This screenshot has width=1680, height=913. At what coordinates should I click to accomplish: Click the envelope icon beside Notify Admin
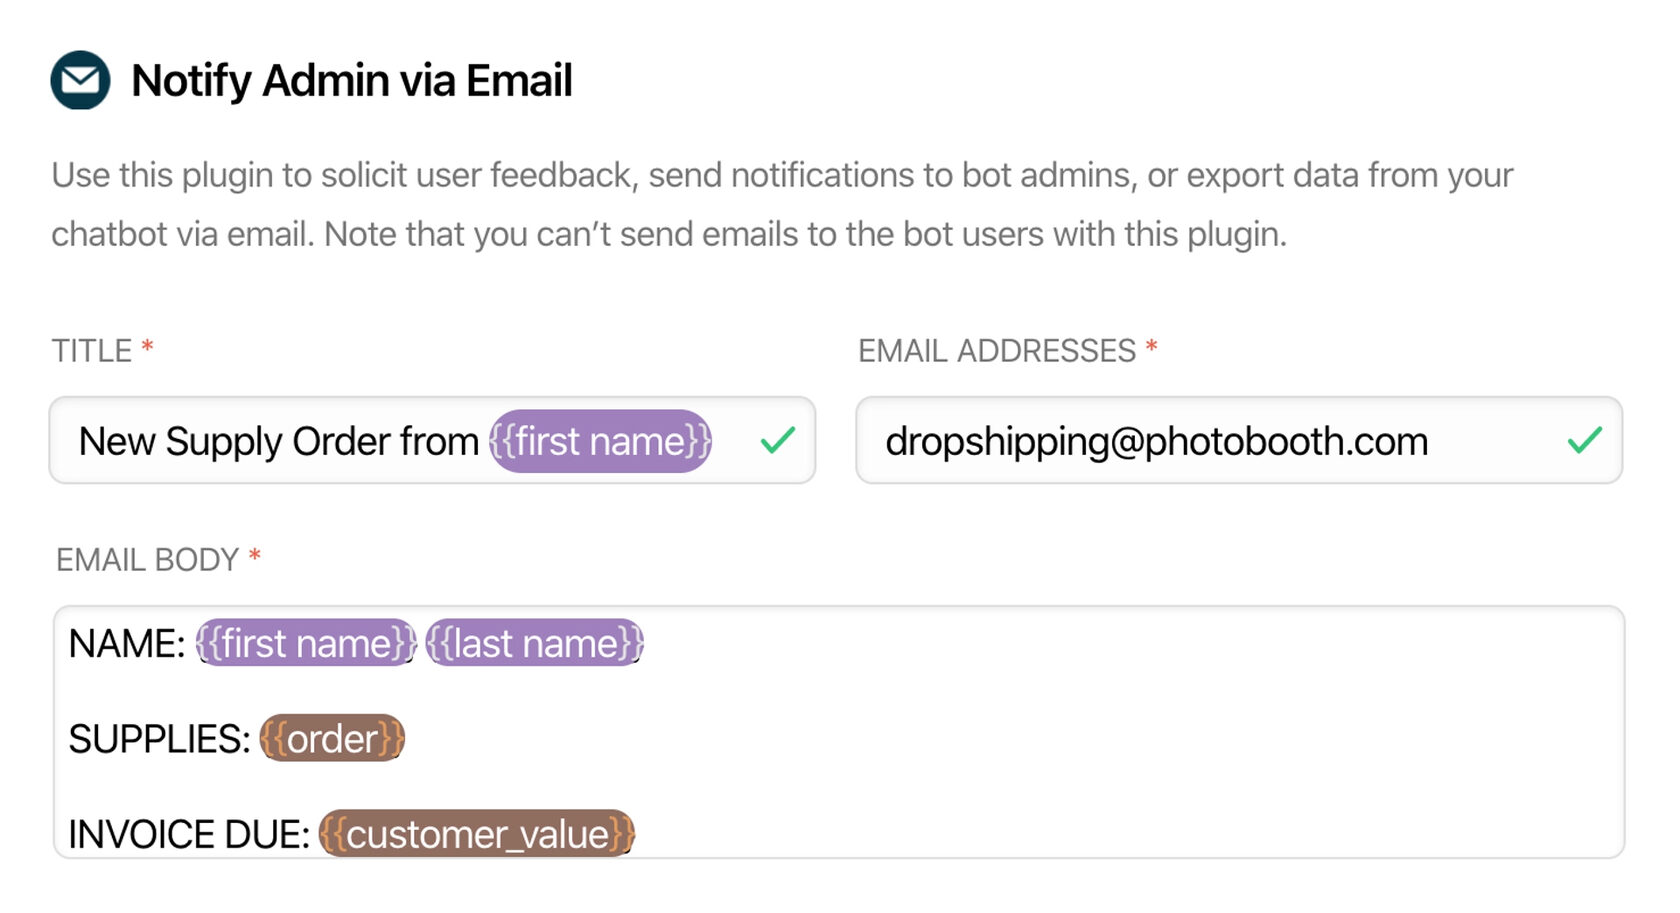point(80,80)
